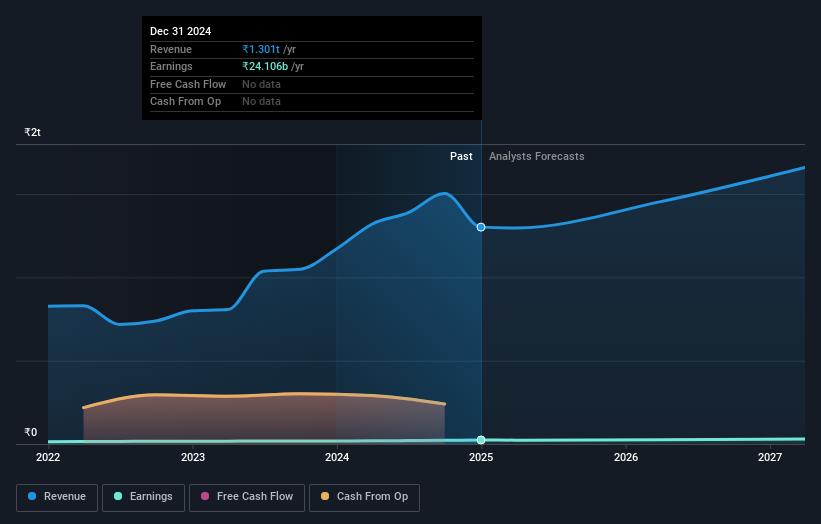Toggle the Cash From Op legend button
The image size is (821, 524).
coord(364,497)
